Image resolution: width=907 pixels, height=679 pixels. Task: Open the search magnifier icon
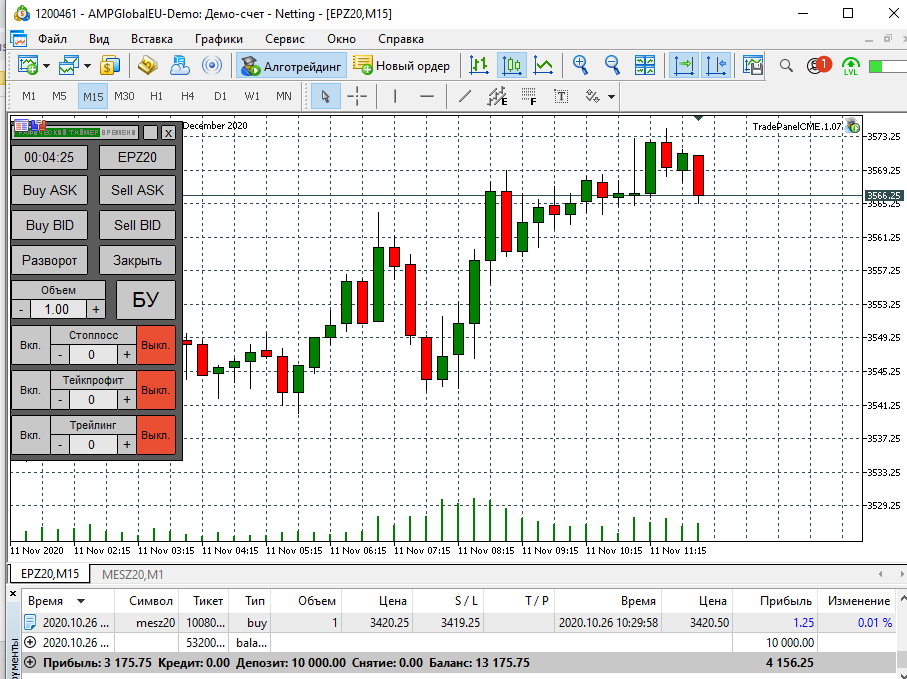point(786,66)
